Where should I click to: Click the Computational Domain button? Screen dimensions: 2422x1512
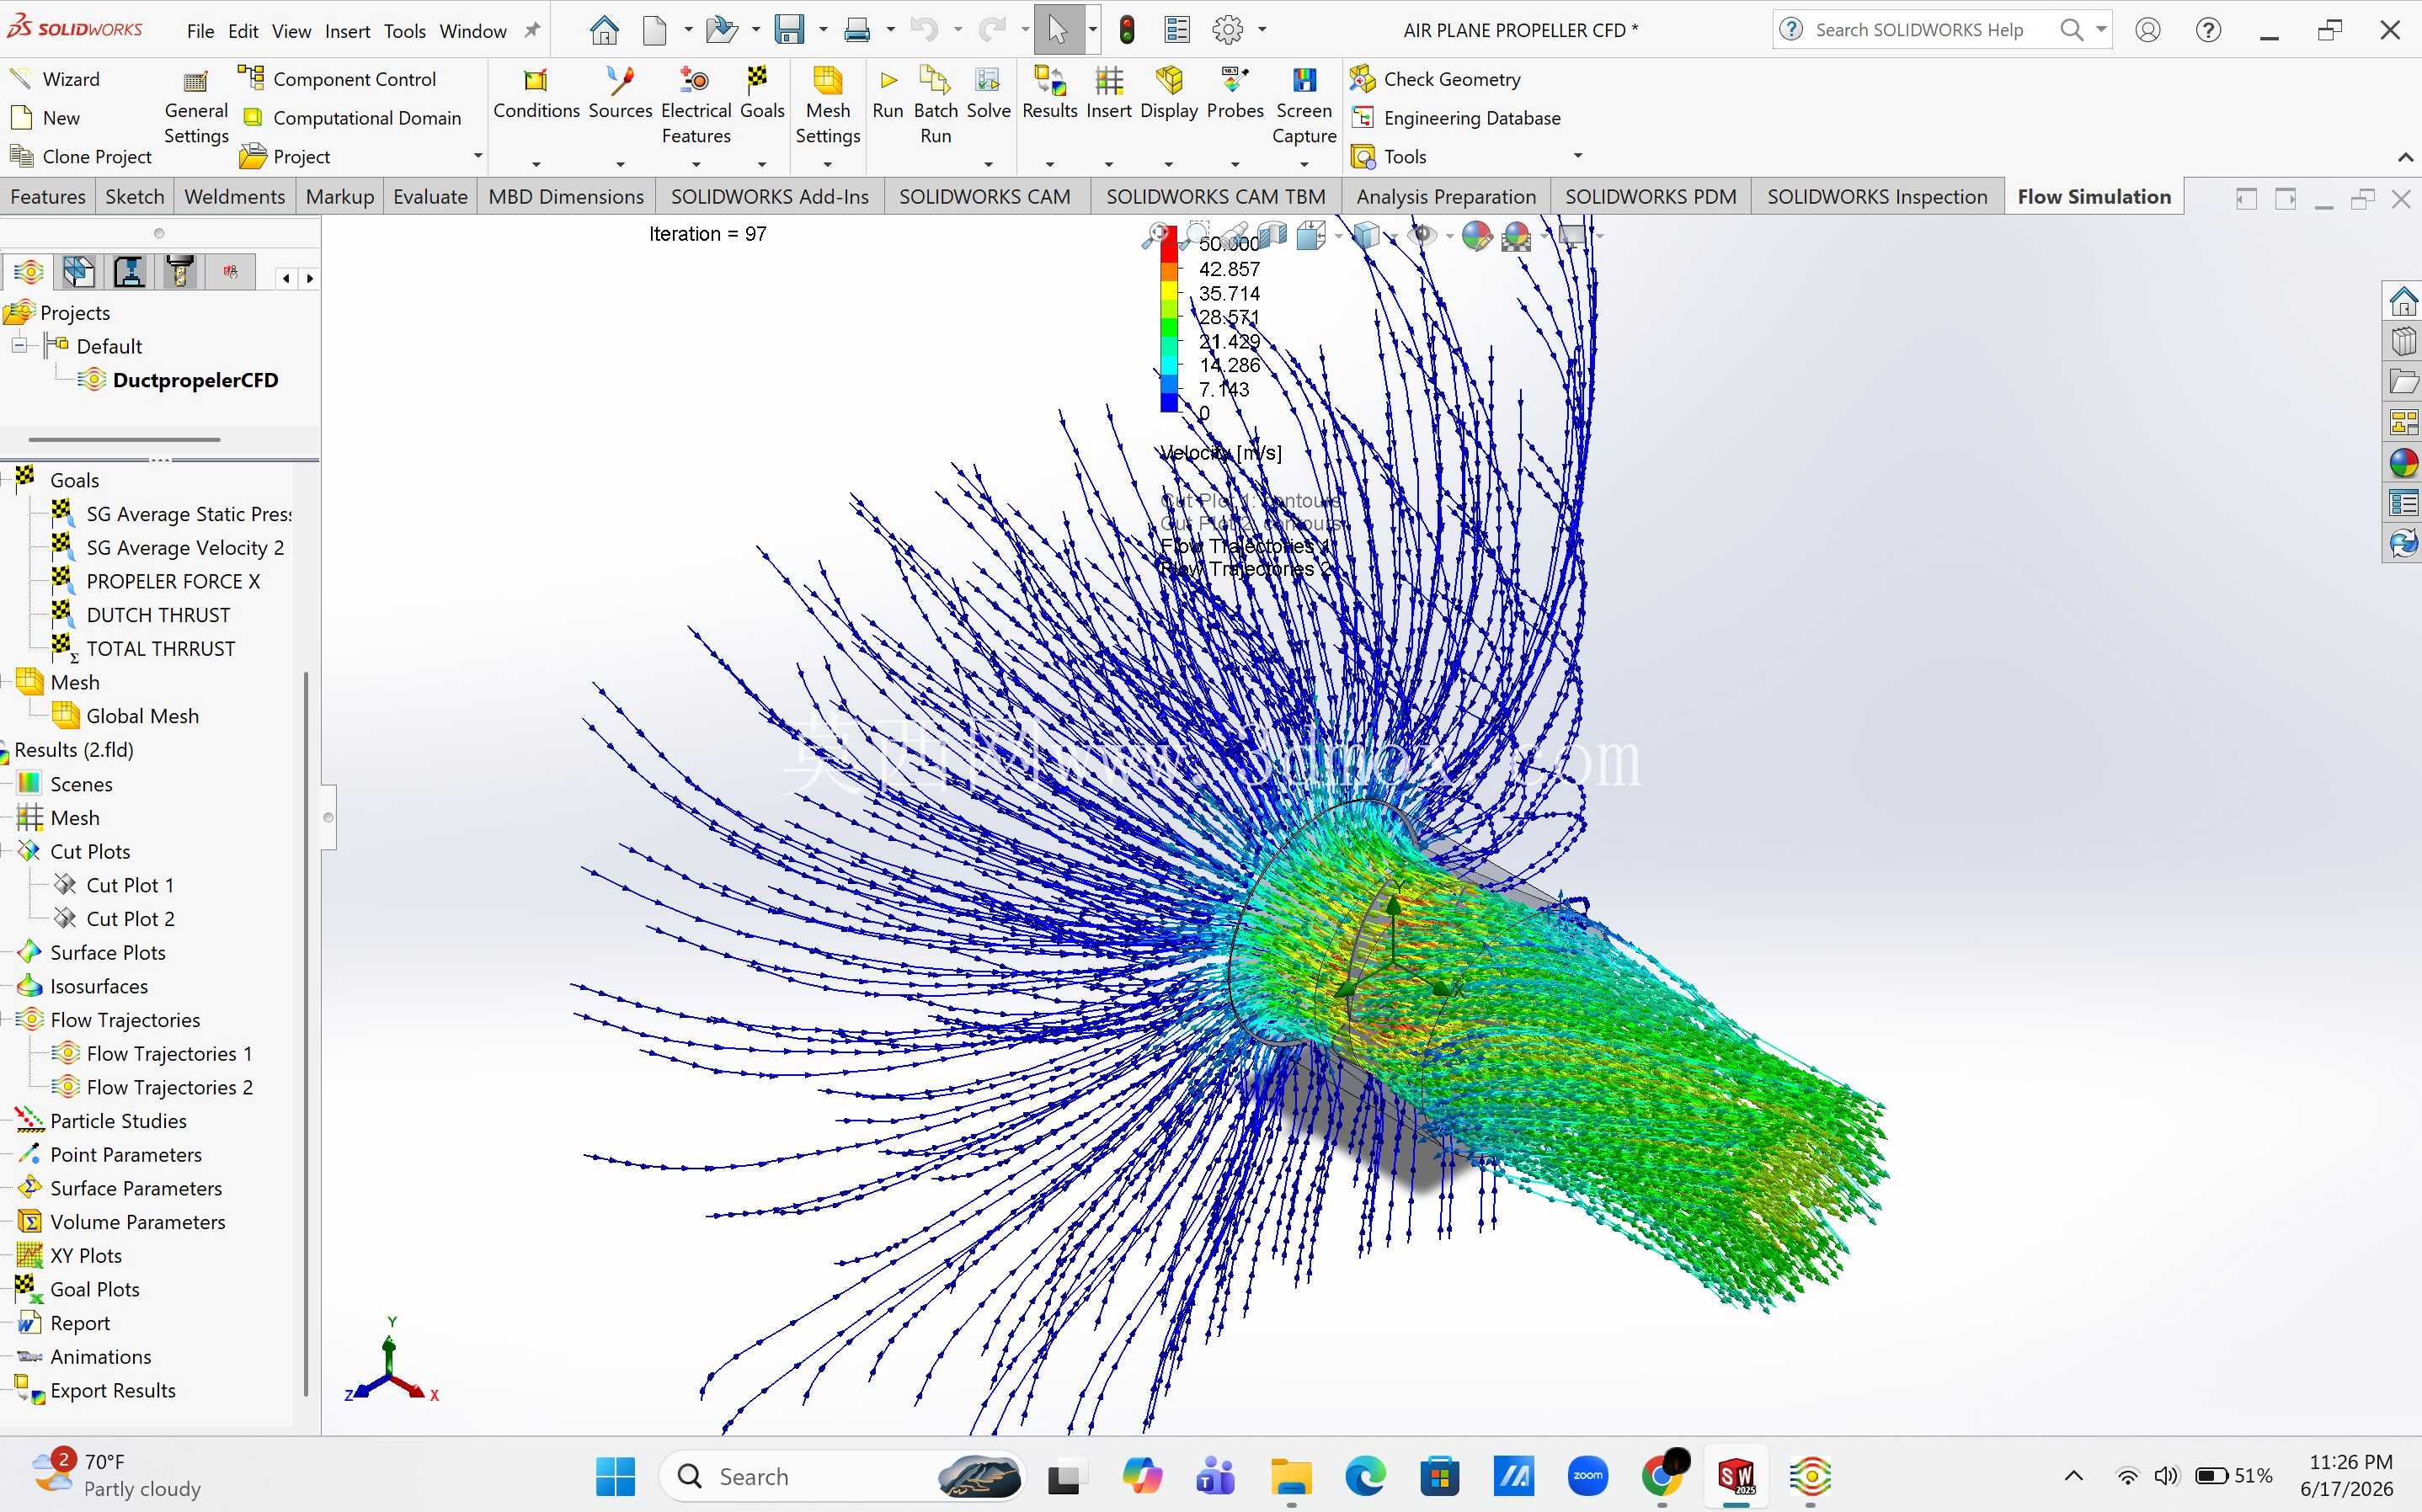[x=352, y=118]
